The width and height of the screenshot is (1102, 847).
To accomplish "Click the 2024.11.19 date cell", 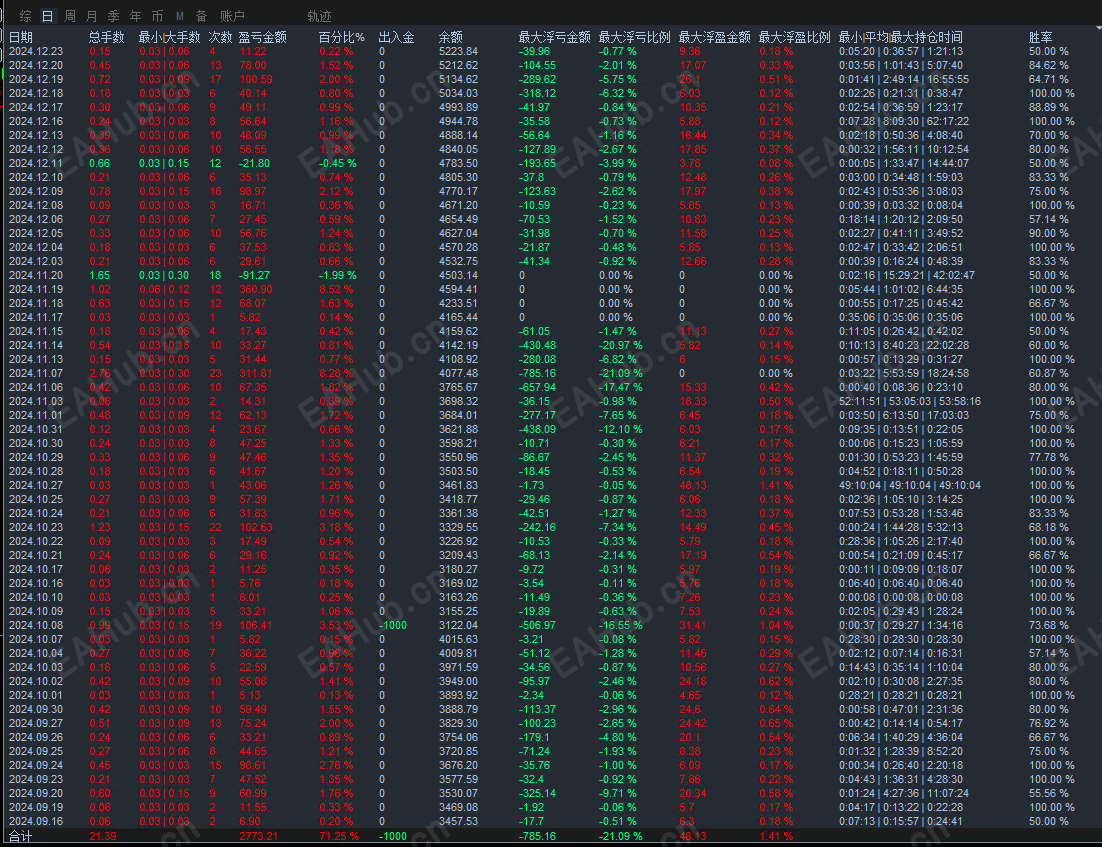I will [36, 290].
